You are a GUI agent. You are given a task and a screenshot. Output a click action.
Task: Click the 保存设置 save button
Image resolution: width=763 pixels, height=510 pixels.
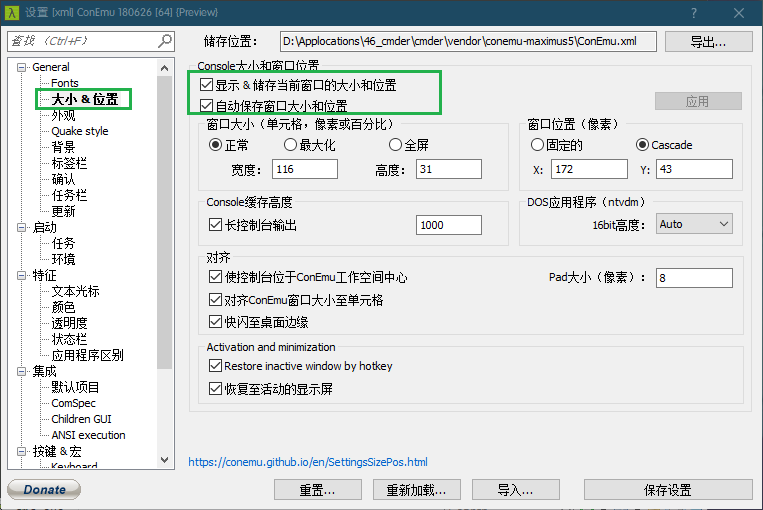coord(668,490)
